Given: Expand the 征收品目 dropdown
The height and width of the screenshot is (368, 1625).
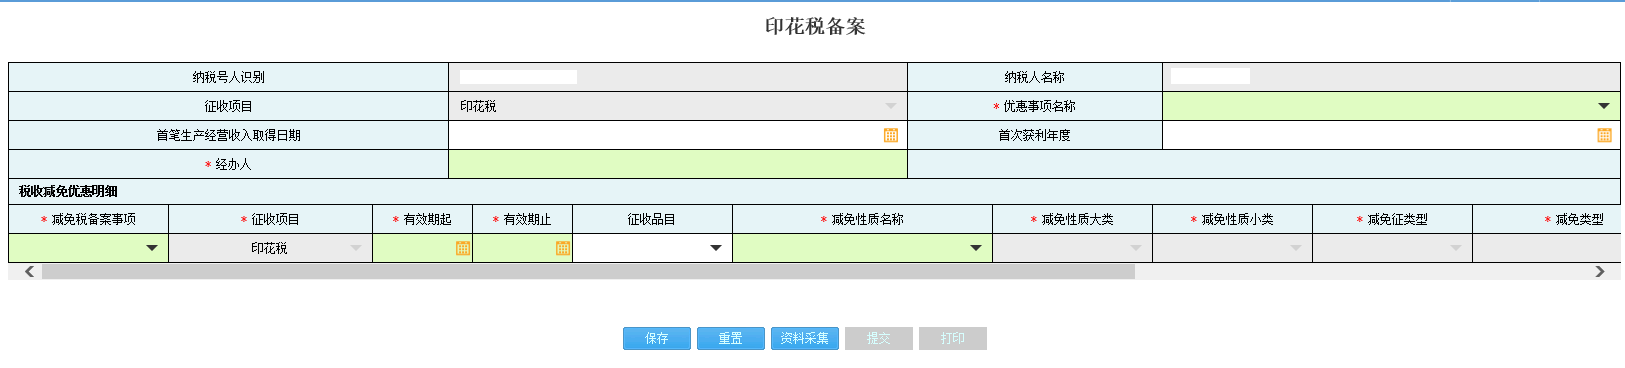Looking at the screenshot, I should click(716, 248).
